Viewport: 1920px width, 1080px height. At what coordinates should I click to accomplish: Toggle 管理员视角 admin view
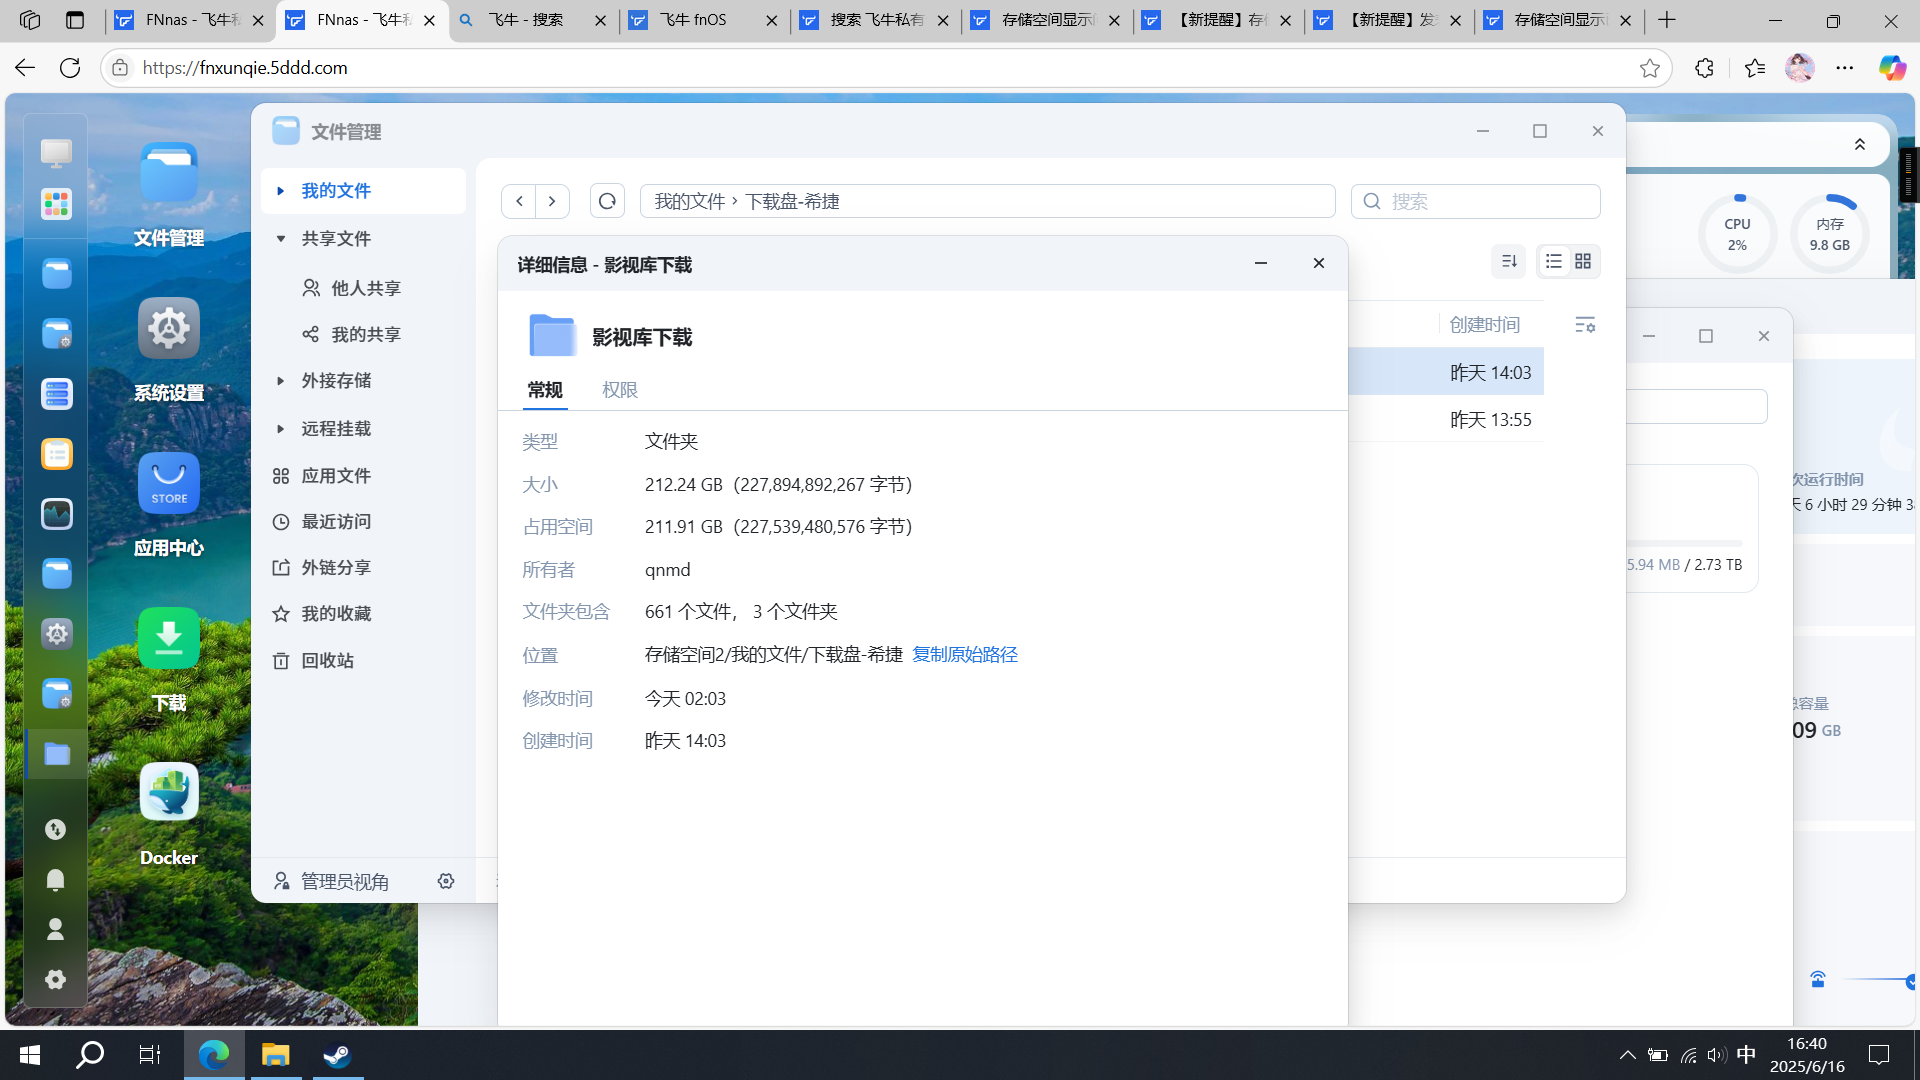[332, 881]
